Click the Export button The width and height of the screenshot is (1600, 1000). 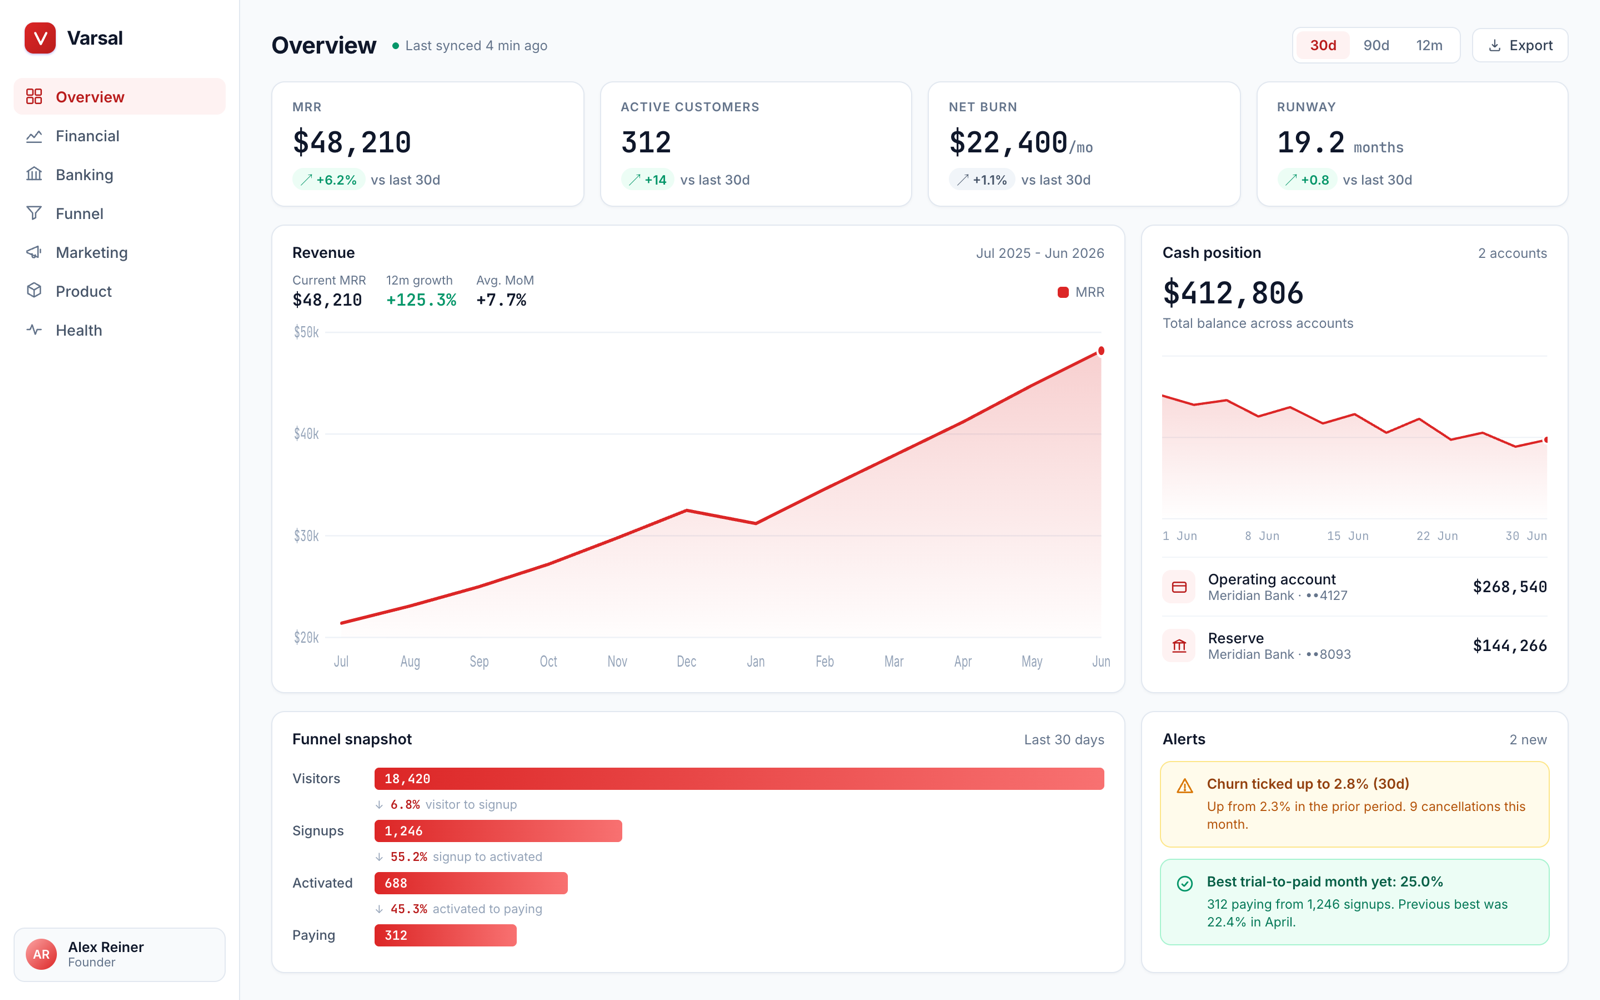(1520, 46)
